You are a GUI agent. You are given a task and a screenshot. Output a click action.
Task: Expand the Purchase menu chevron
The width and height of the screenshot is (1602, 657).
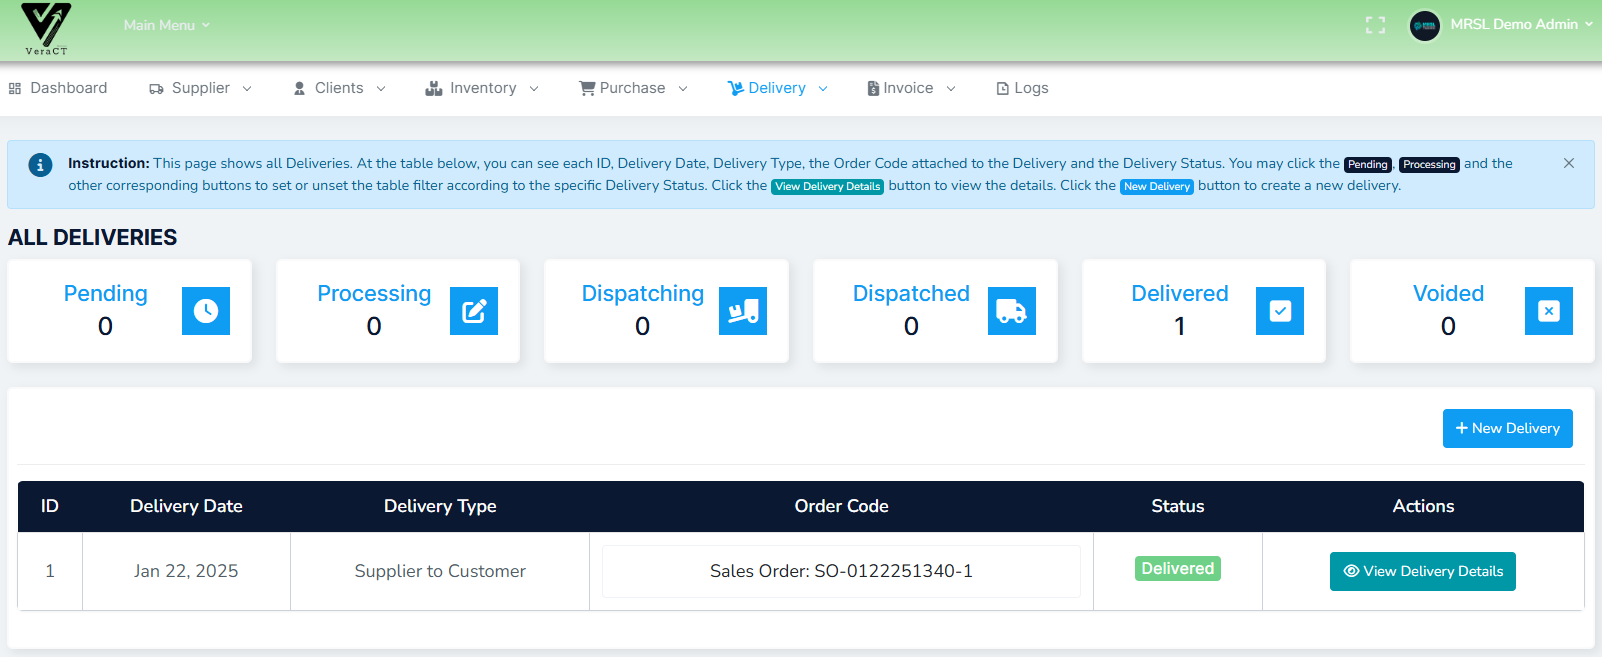[x=683, y=89]
